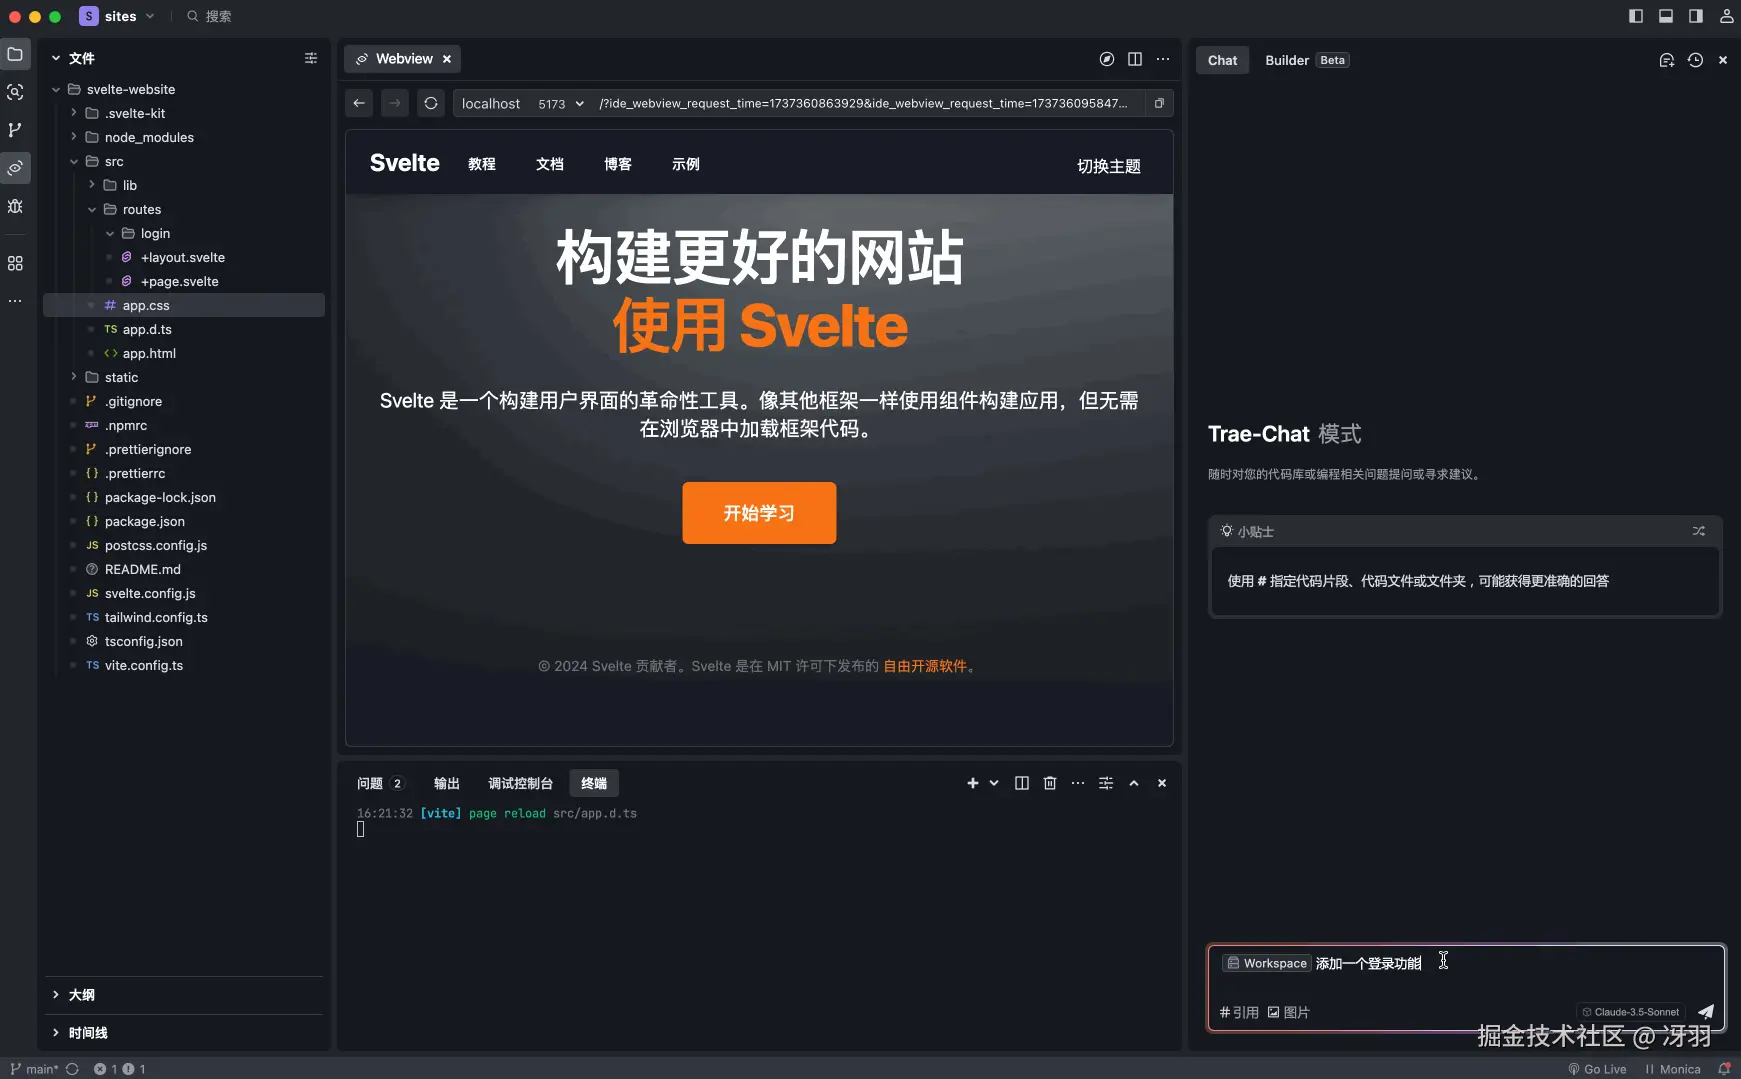Delete the terminal with trash icon
Viewport: 1741px width, 1079px height.
click(1050, 783)
